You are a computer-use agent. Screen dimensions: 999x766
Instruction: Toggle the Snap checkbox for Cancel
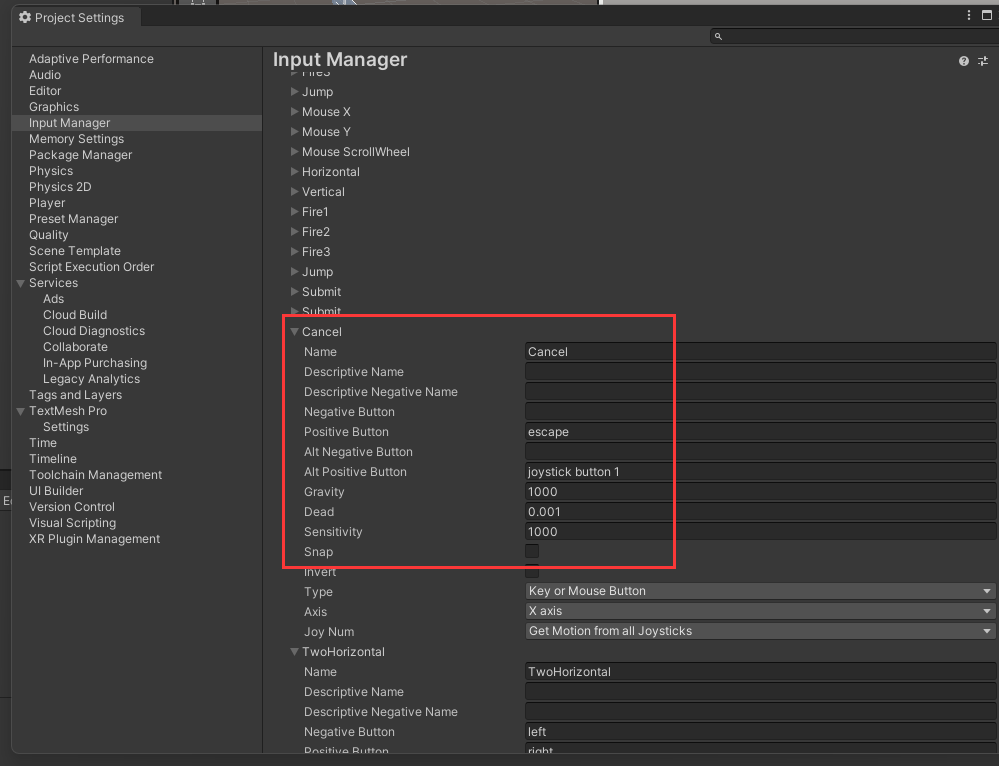[532, 551]
